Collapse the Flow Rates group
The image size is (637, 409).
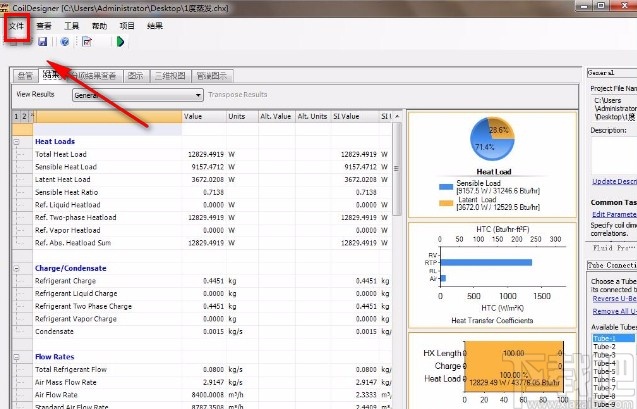[17, 357]
